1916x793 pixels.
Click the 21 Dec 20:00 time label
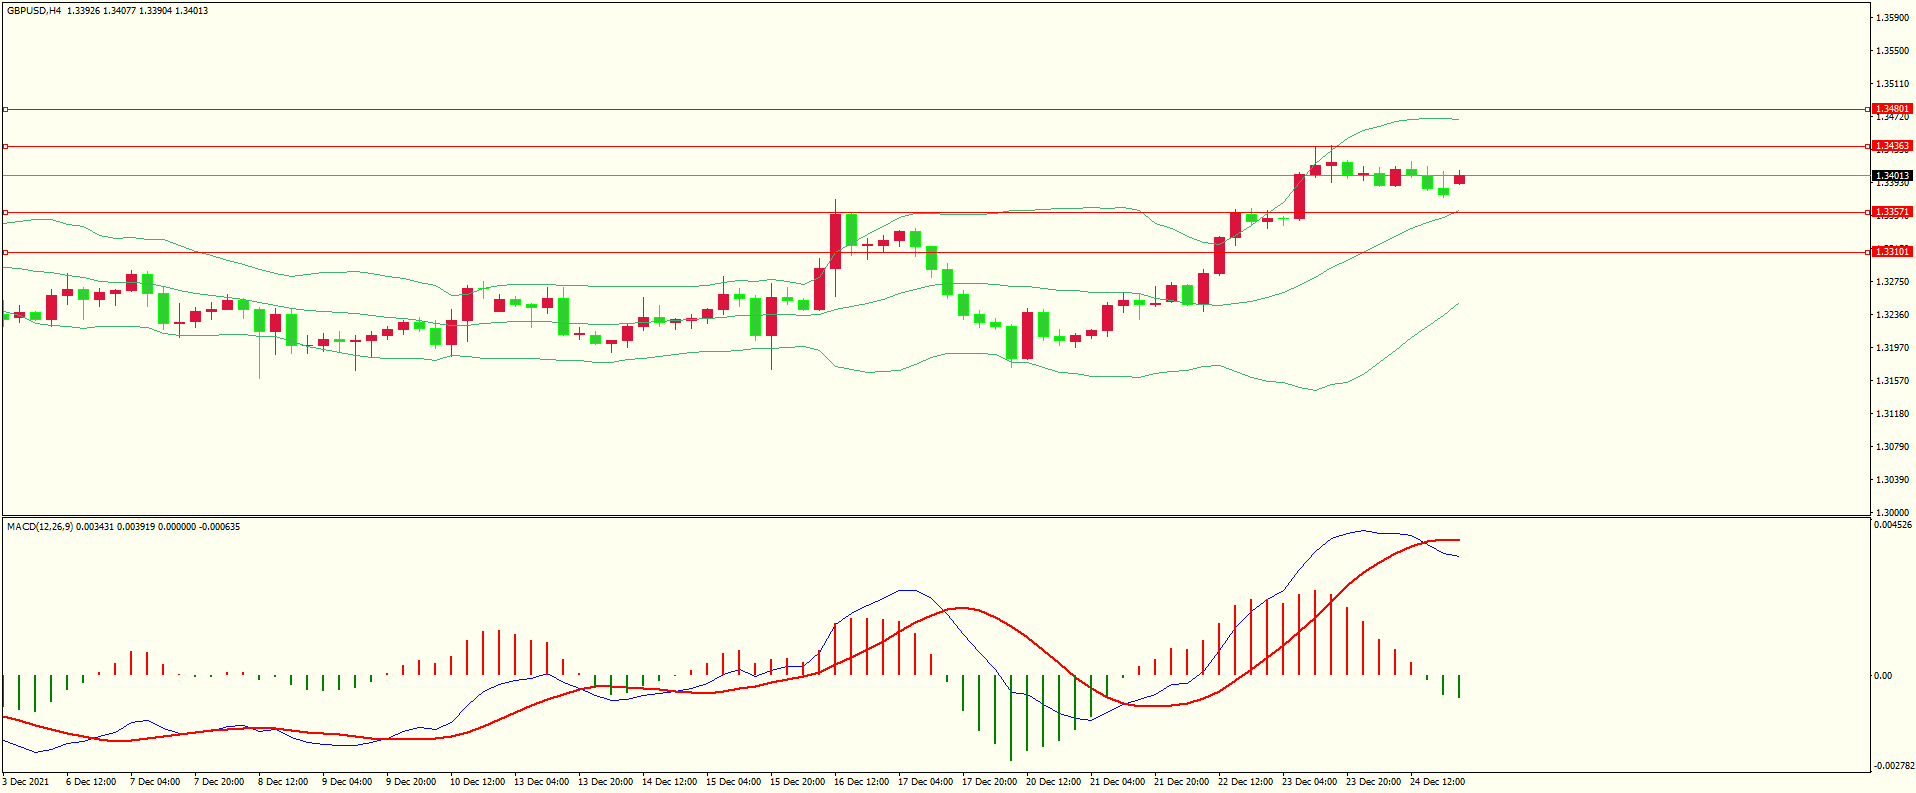(1181, 782)
